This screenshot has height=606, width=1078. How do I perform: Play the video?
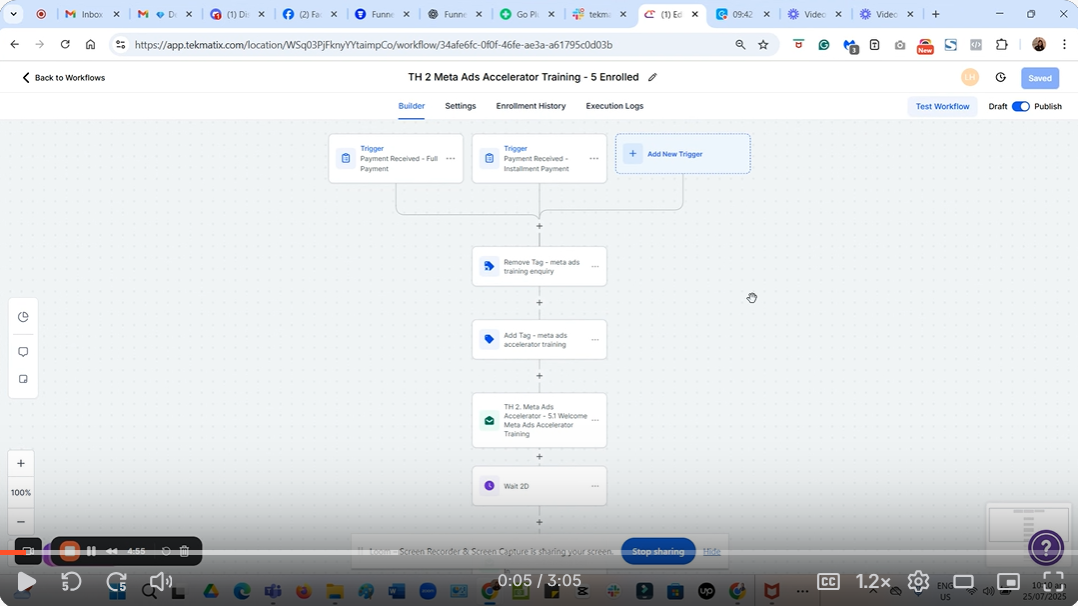25,582
